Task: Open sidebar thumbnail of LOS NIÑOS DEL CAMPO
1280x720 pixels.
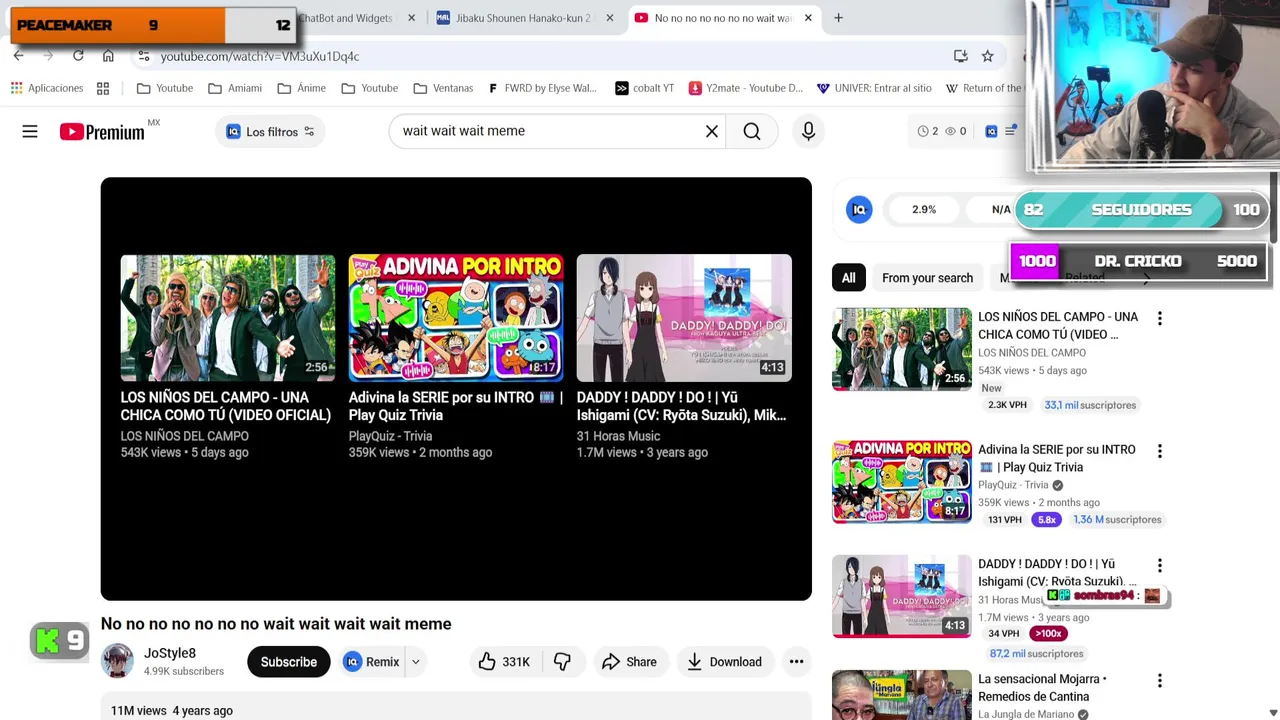Action: [901, 349]
